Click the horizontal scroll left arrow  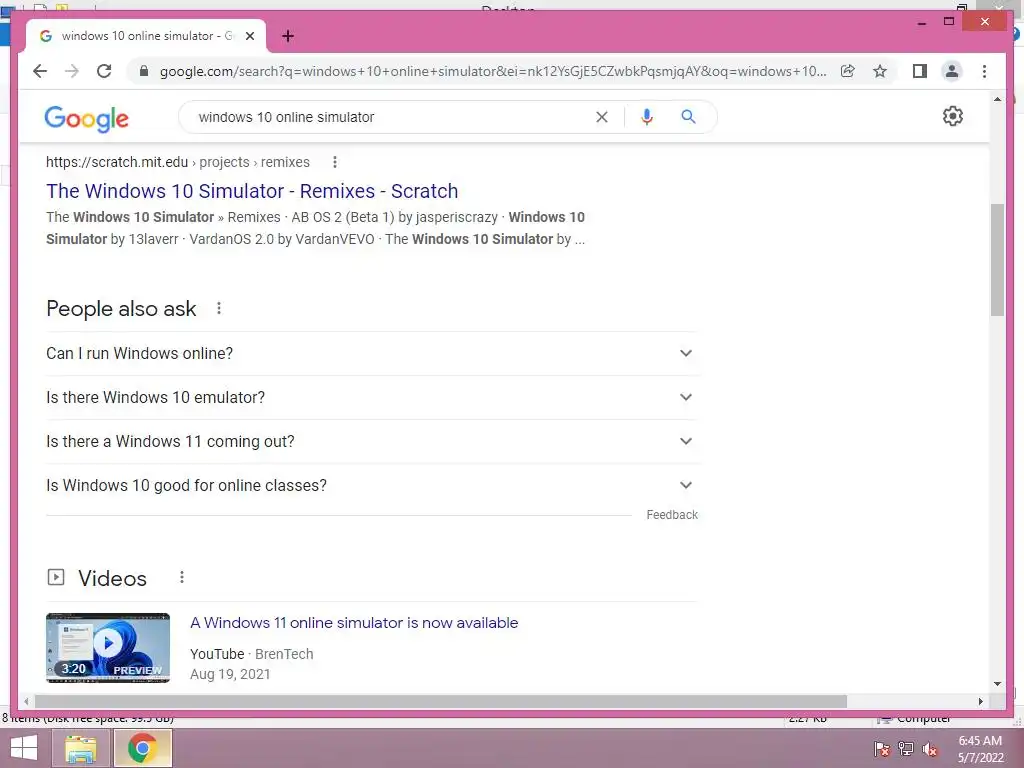click(x=26, y=701)
